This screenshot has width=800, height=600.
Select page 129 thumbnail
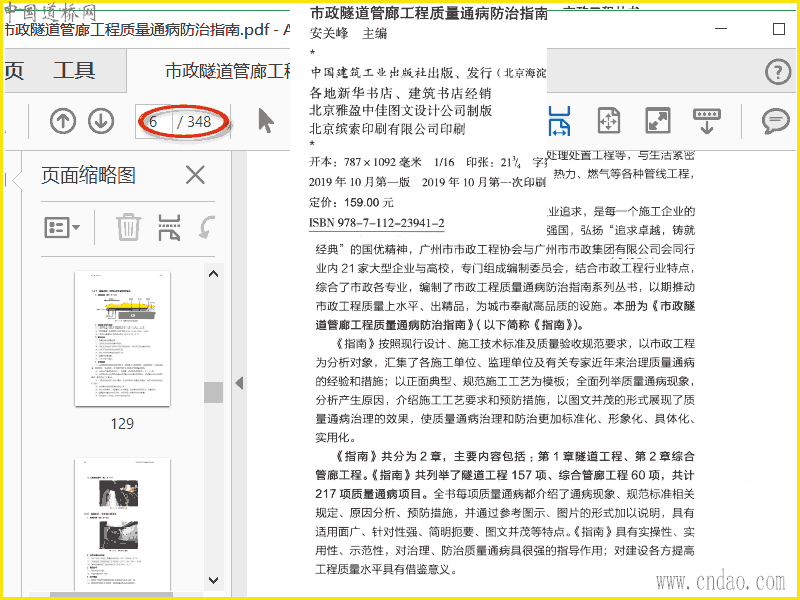coord(122,339)
